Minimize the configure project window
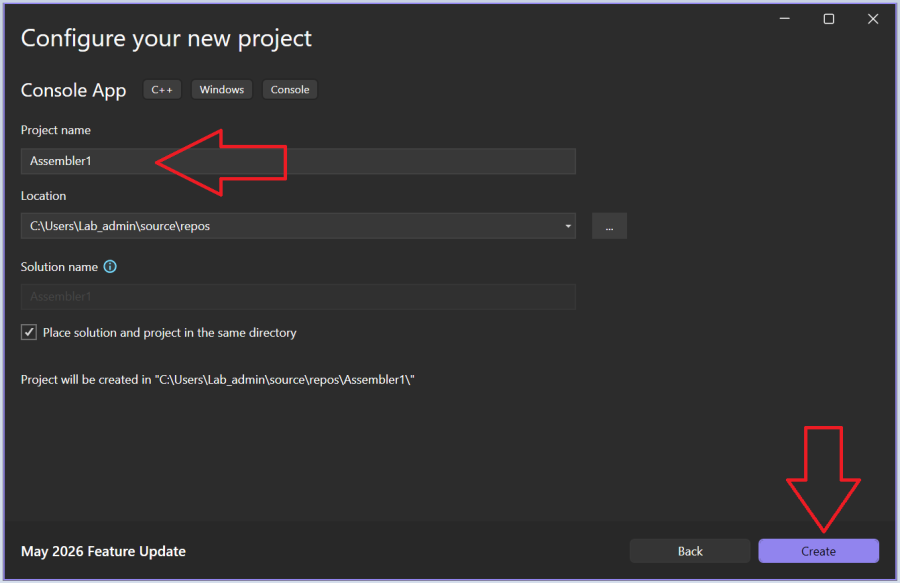Image resolution: width=900 pixels, height=583 pixels. 785,19
